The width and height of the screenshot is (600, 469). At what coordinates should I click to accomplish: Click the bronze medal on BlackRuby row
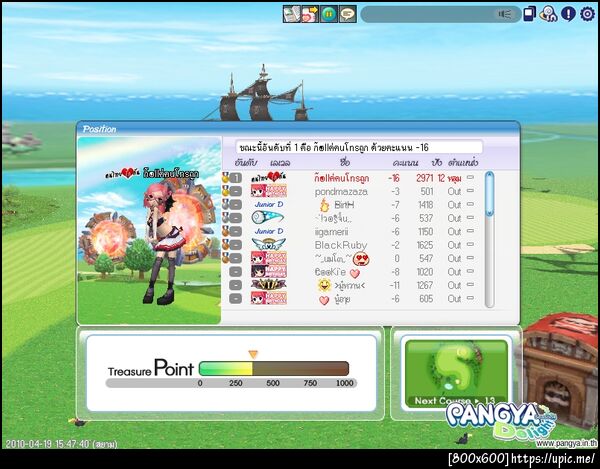click(225, 244)
